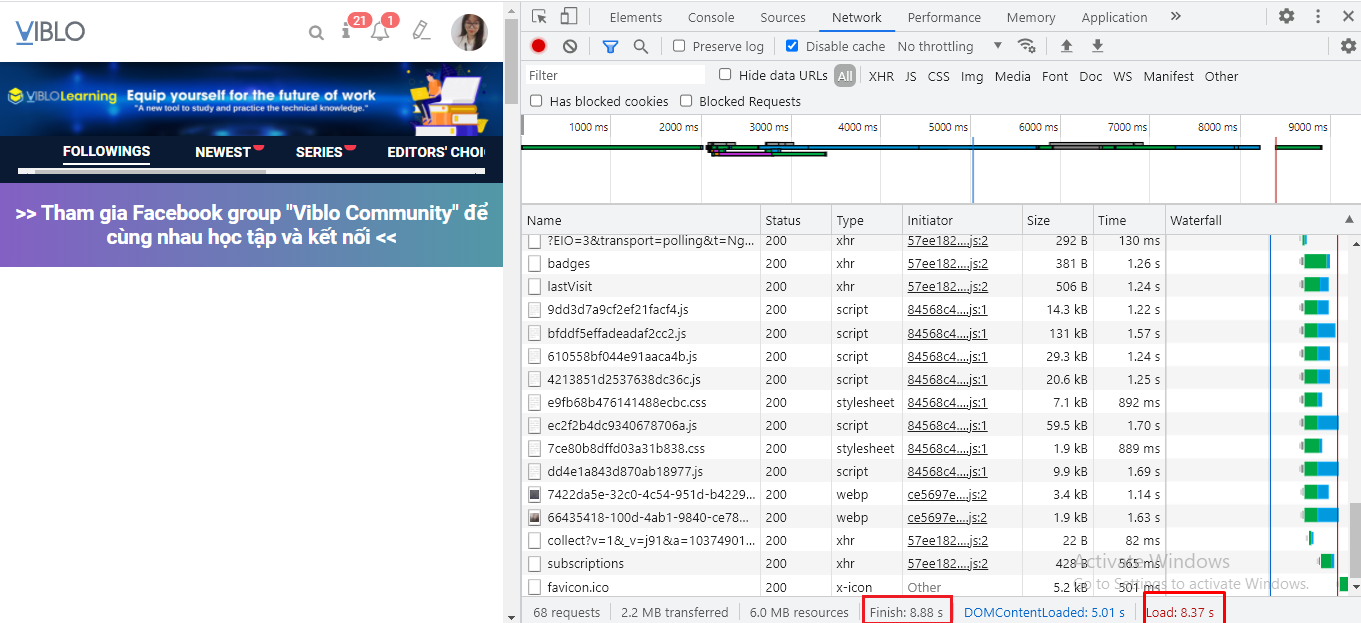Open the FOLLOWINGS feed tab
The height and width of the screenshot is (623, 1361).
(106, 152)
